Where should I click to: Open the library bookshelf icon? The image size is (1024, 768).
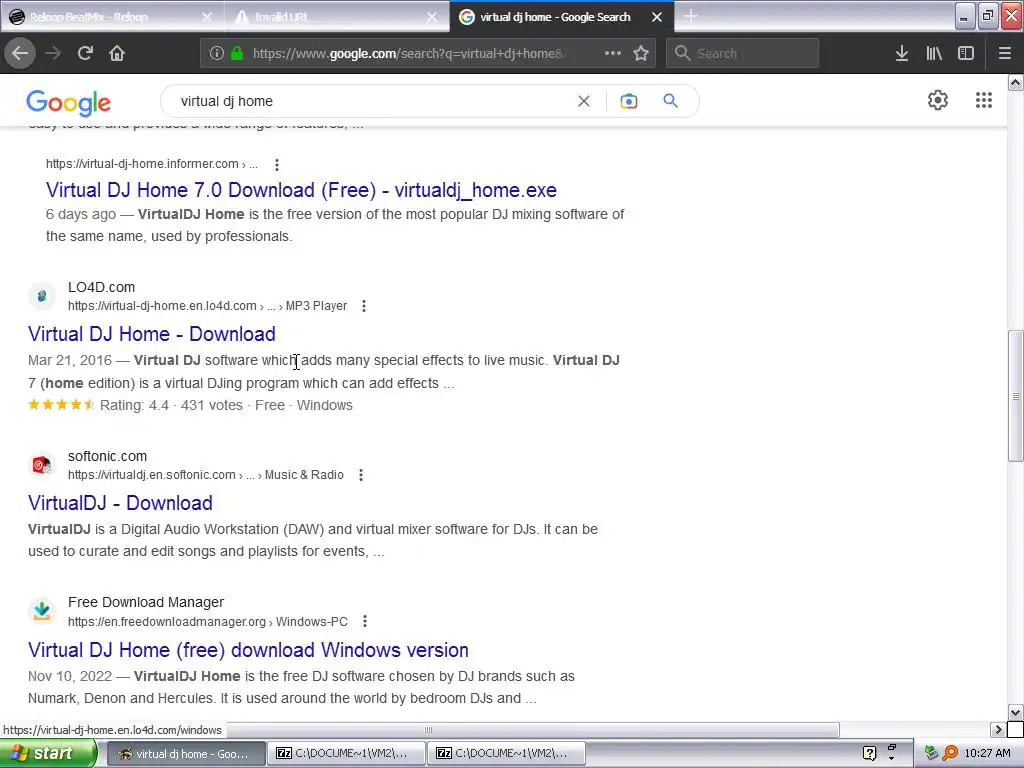point(934,54)
